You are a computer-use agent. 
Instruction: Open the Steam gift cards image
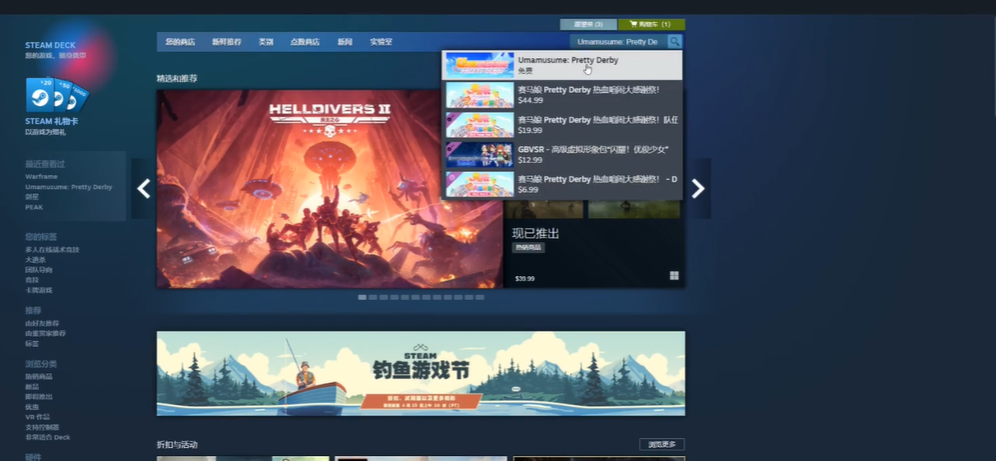(57, 95)
